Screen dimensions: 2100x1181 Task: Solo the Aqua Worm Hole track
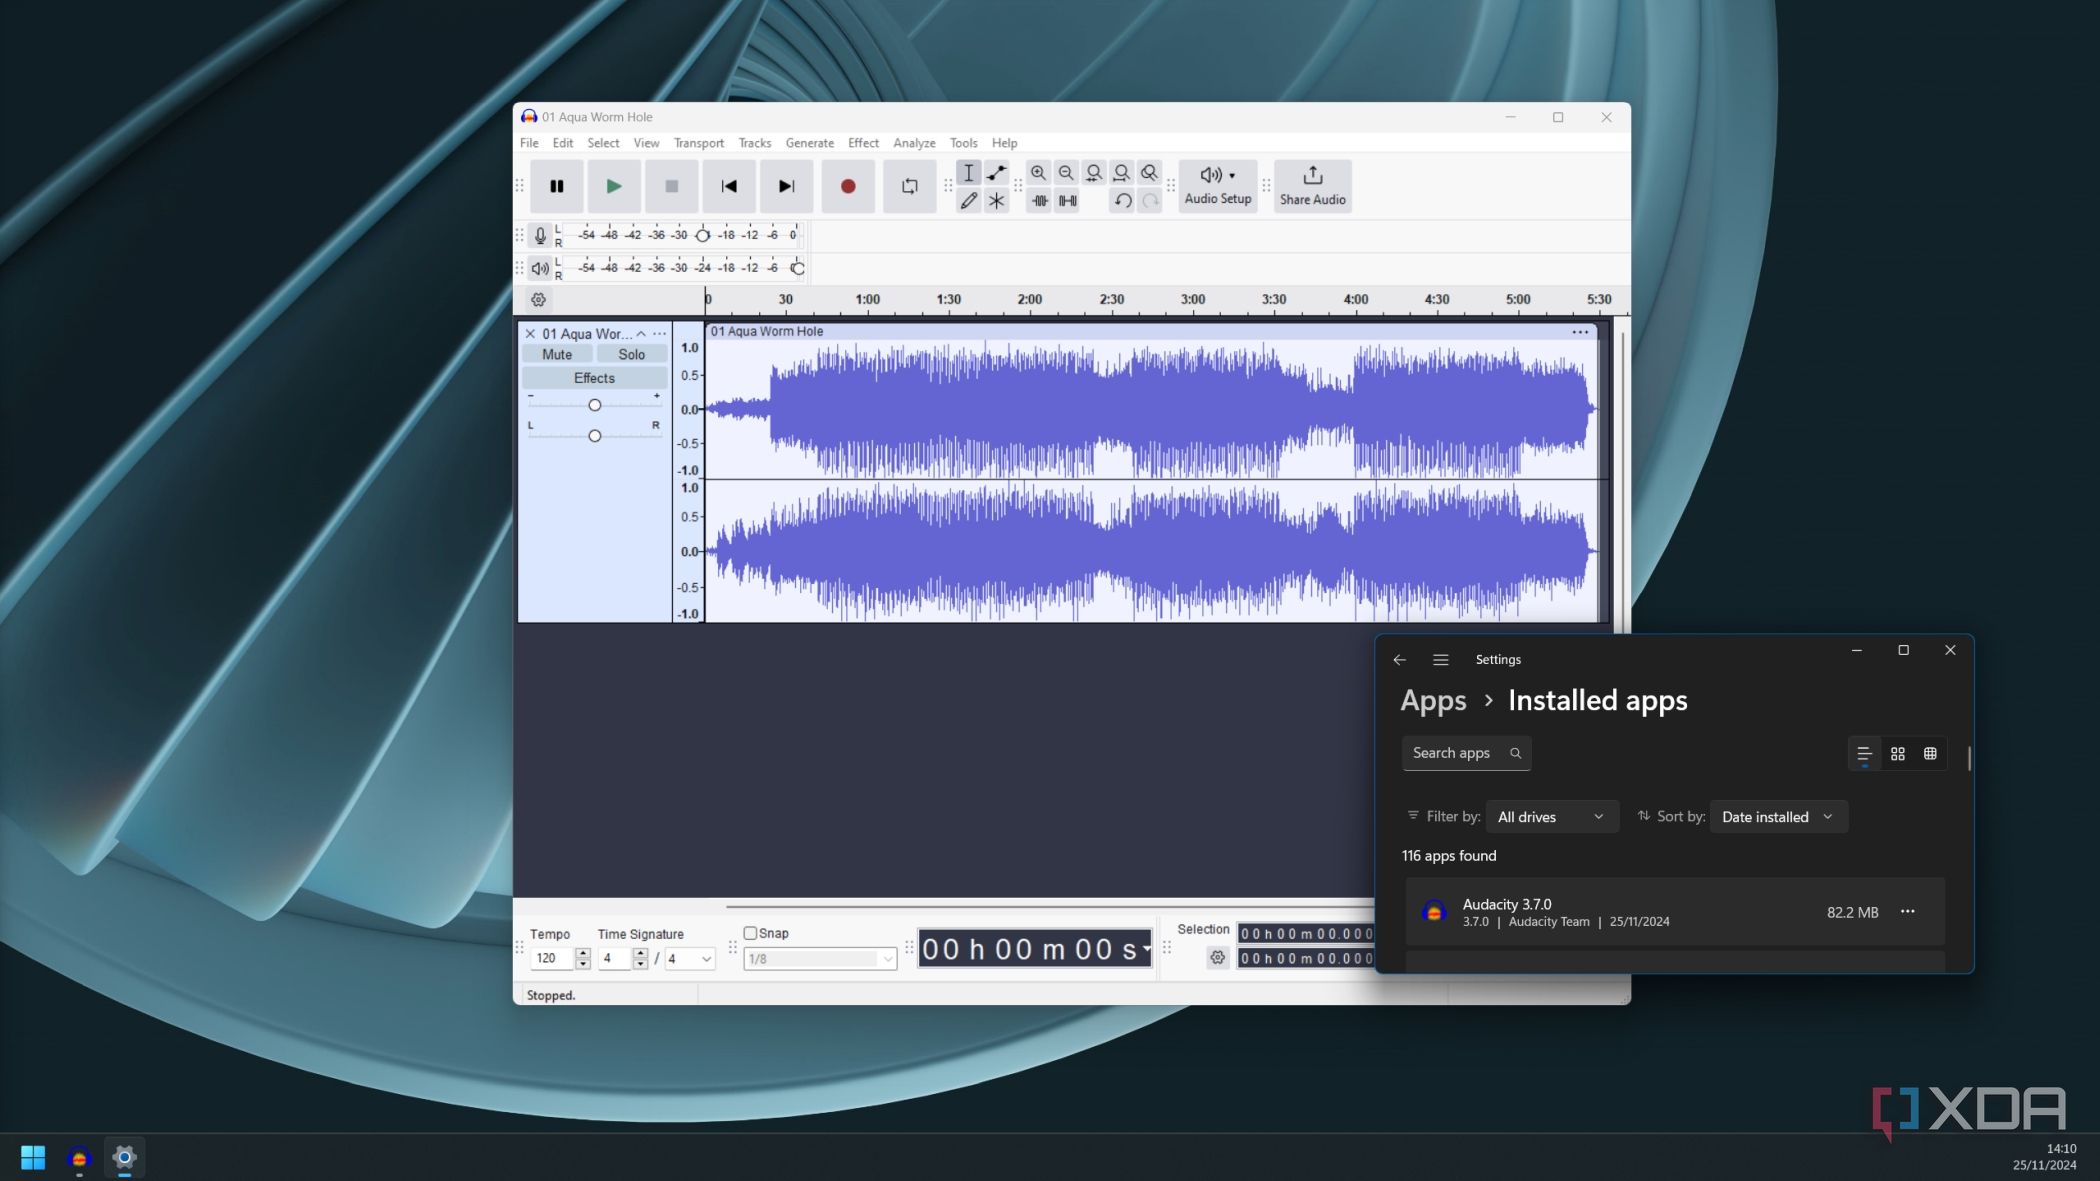click(631, 354)
